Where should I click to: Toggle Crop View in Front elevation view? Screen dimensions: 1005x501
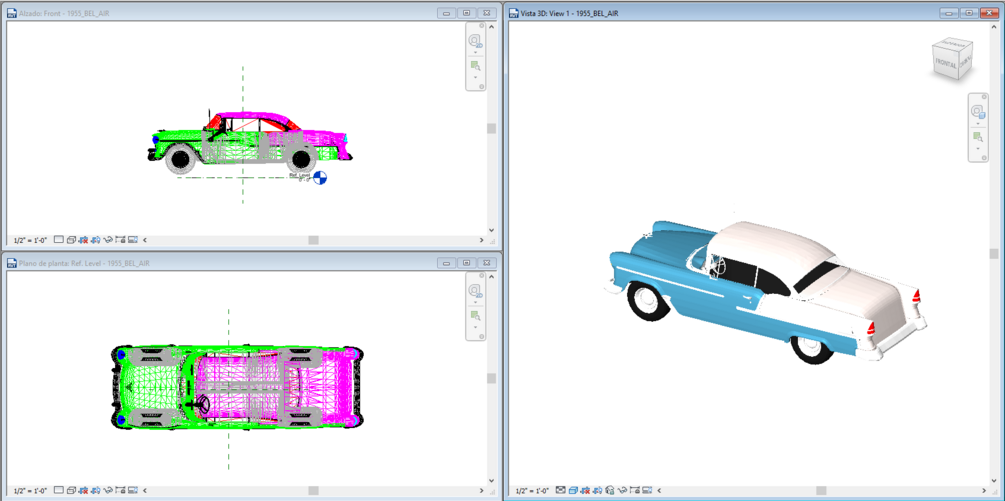pyautogui.click(x=83, y=240)
